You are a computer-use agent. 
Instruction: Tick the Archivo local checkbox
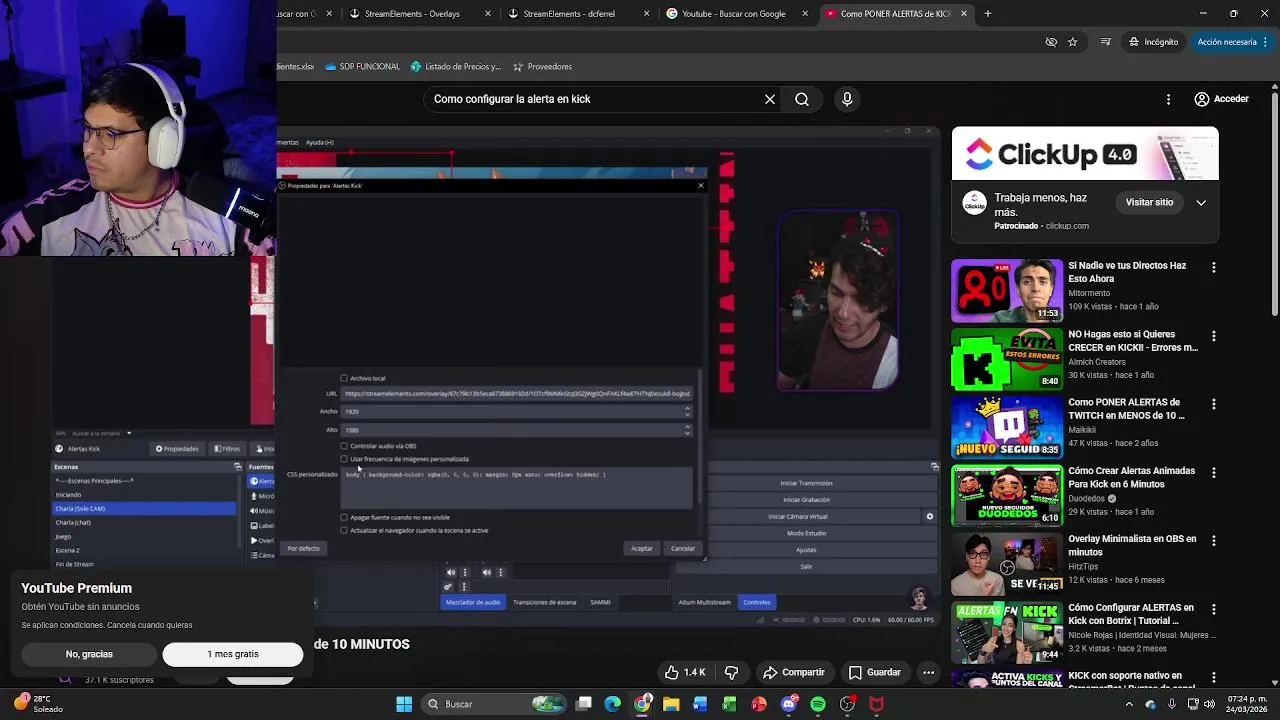pos(344,378)
